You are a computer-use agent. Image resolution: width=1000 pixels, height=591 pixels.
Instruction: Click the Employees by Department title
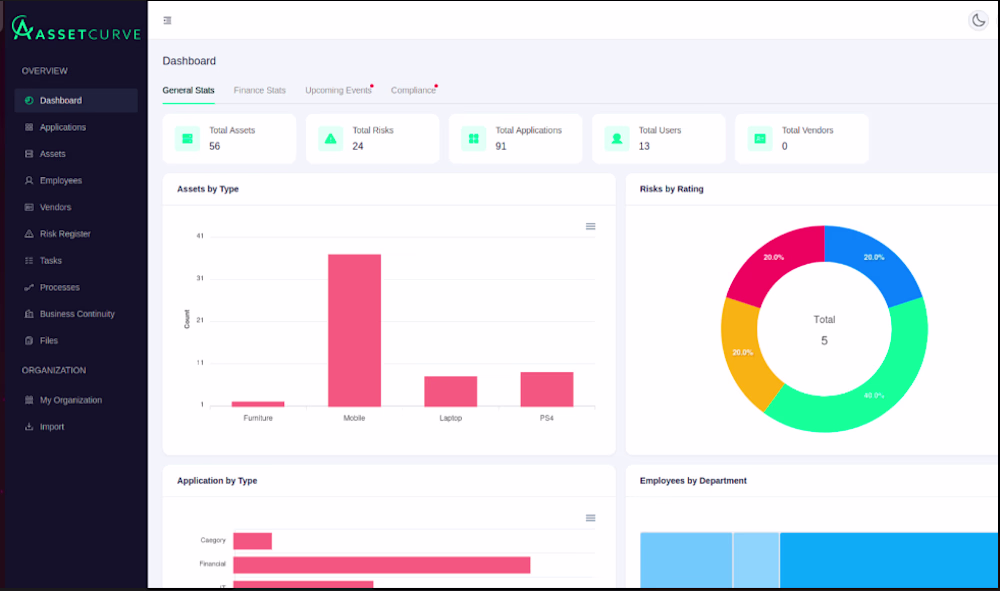[x=693, y=481]
